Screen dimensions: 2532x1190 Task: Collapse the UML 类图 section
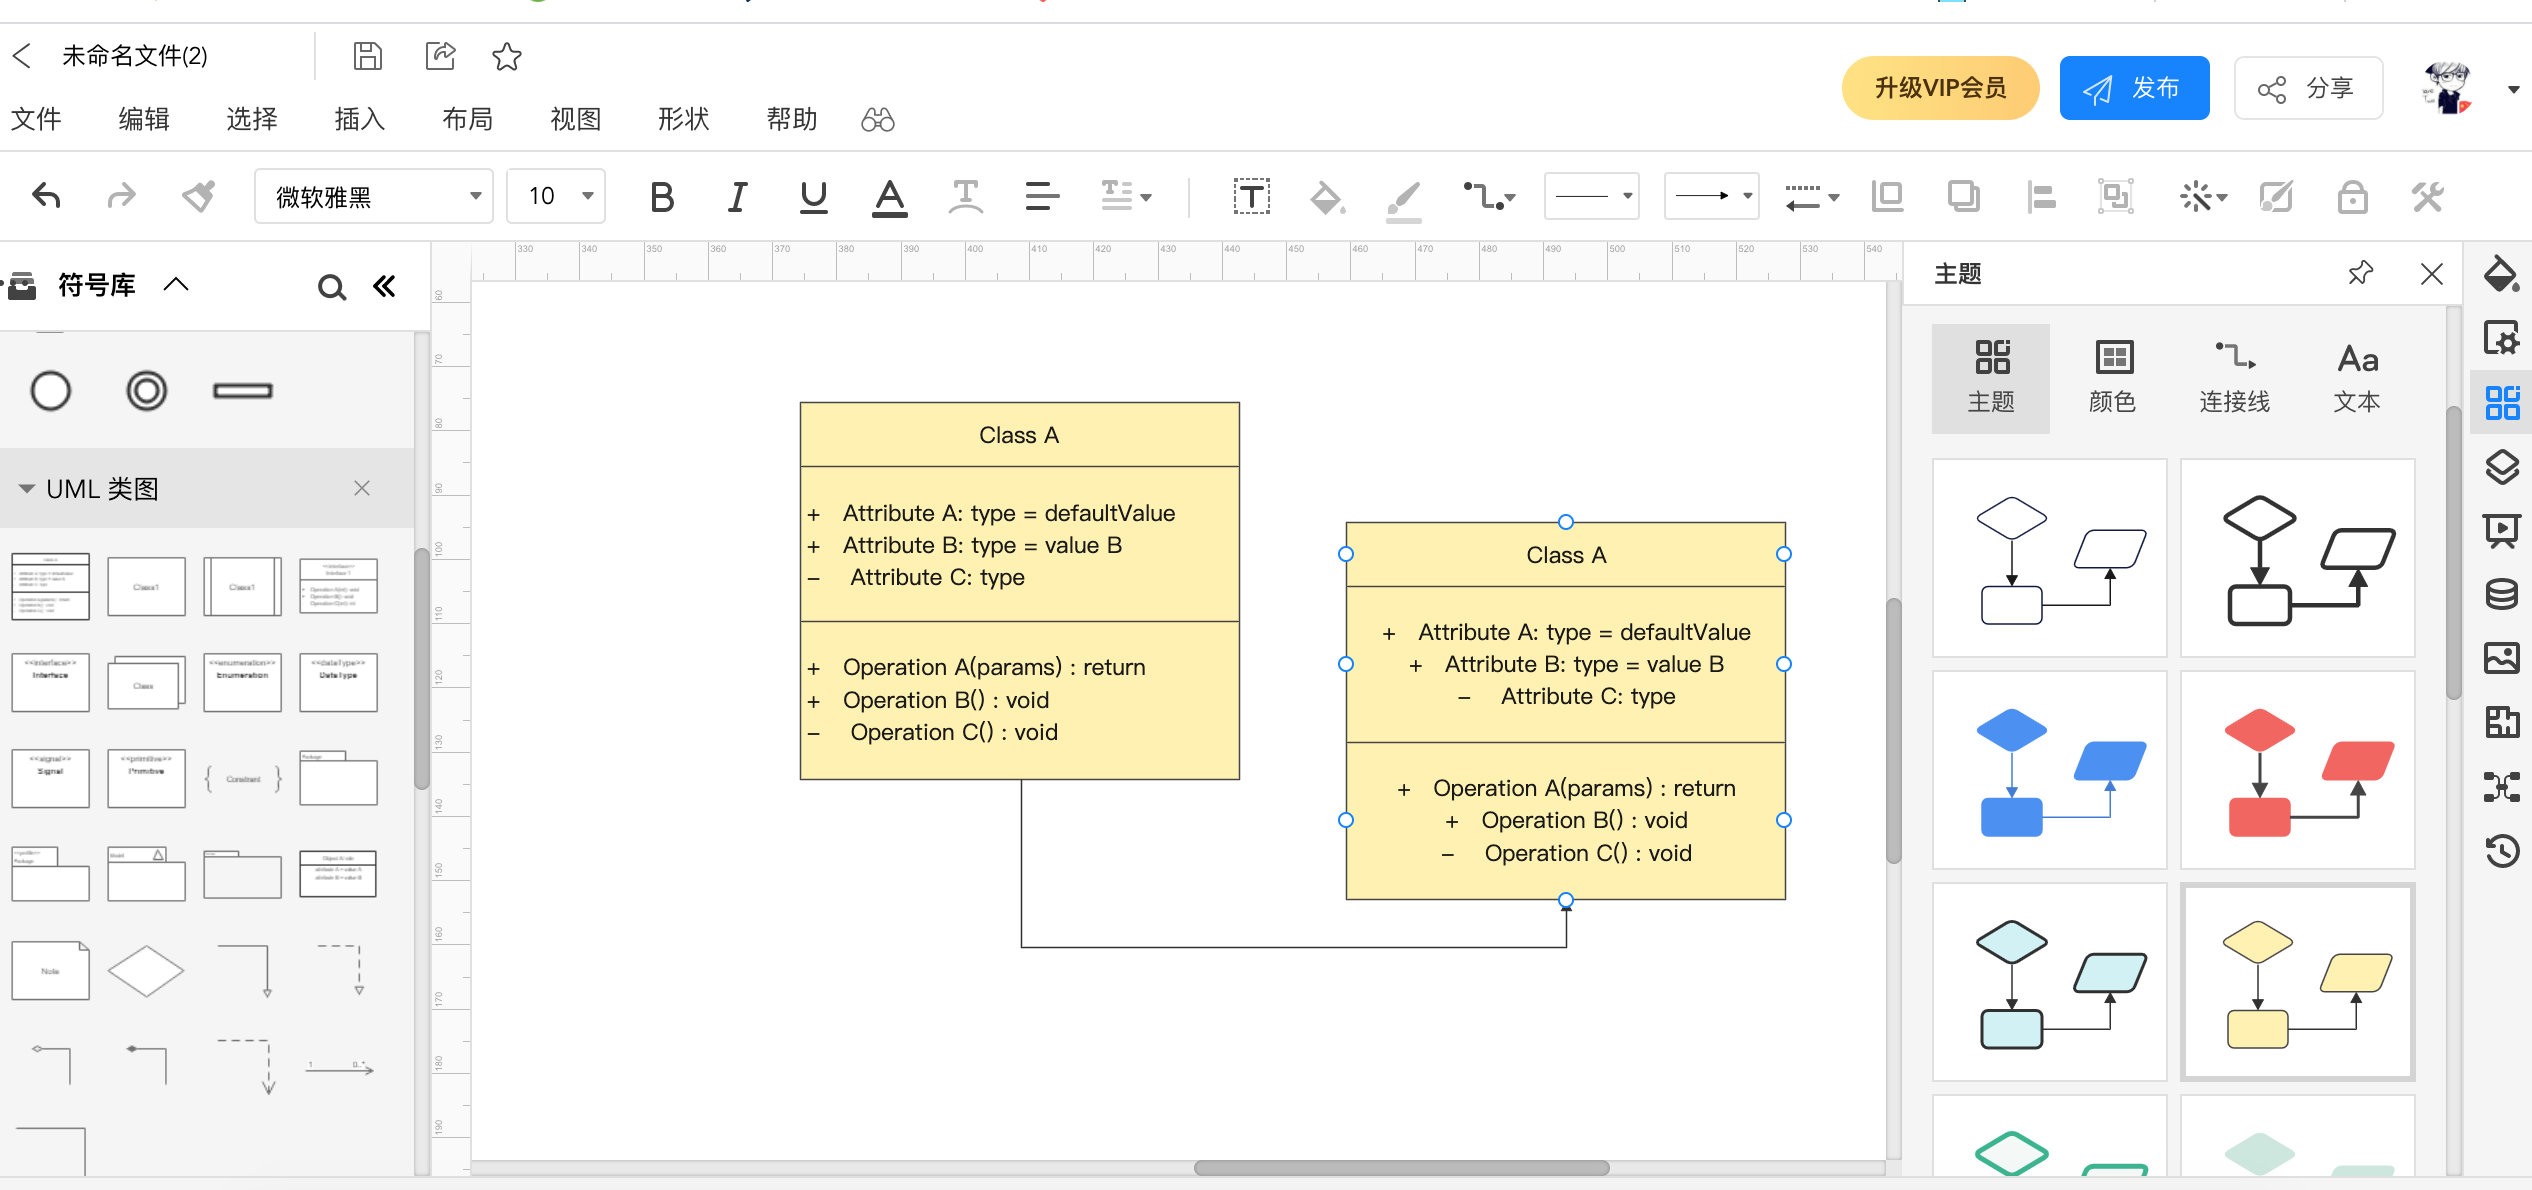tap(27, 489)
